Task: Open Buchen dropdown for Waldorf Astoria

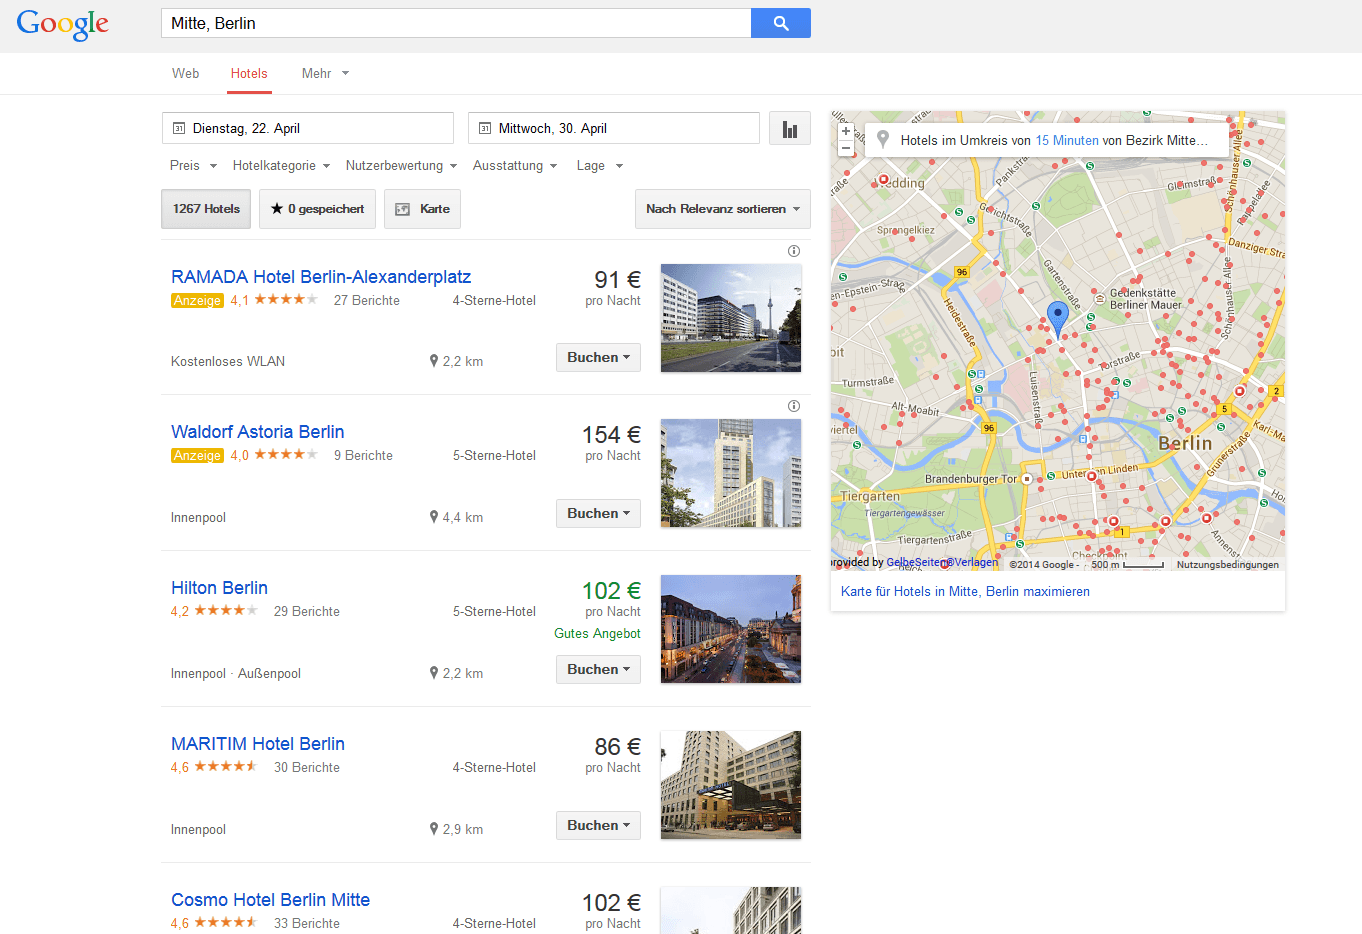Action: 598,513
